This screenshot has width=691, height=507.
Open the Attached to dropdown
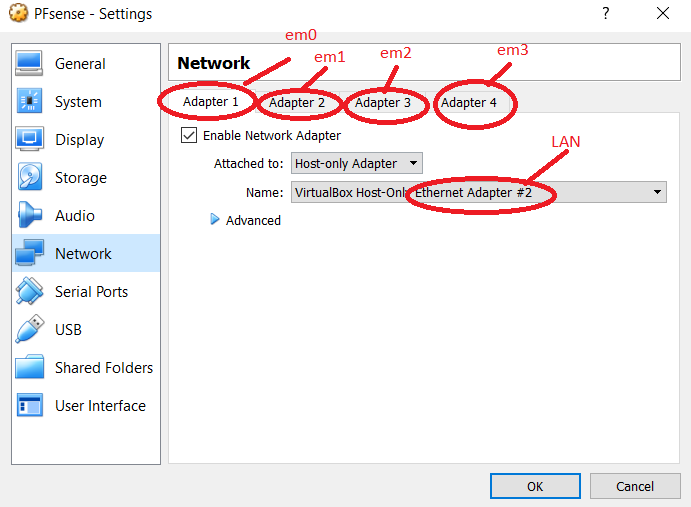point(357,163)
